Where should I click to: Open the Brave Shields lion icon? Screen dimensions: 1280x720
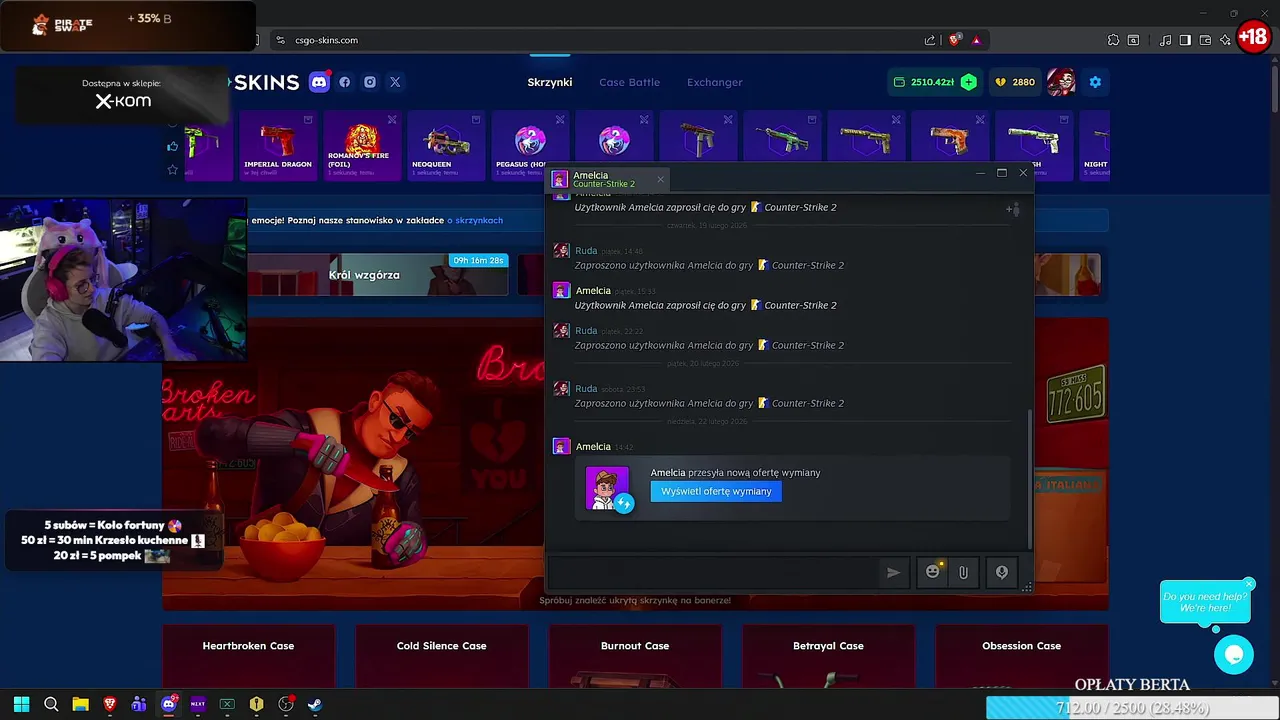[x=955, y=40]
